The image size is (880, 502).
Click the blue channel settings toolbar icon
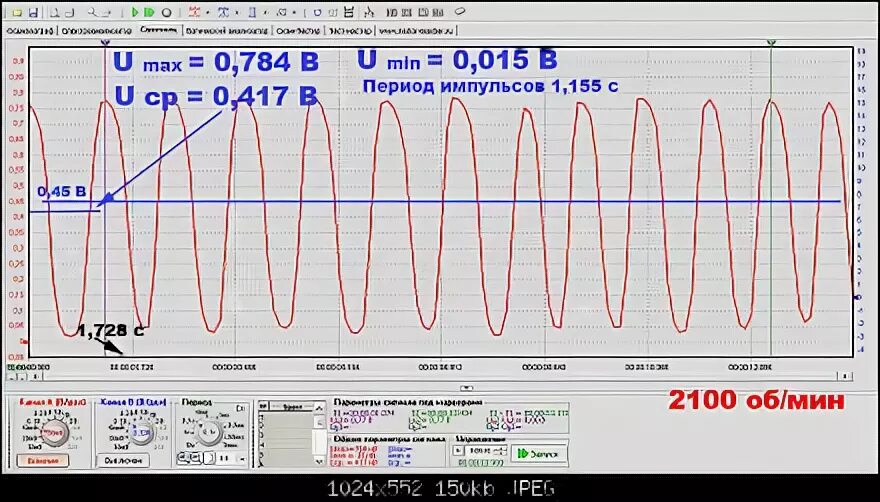tap(223, 12)
